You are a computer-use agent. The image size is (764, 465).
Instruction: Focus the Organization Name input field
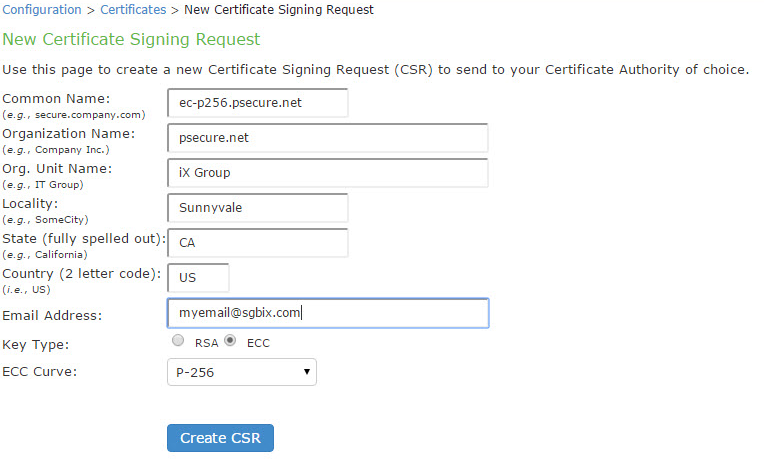click(327, 138)
